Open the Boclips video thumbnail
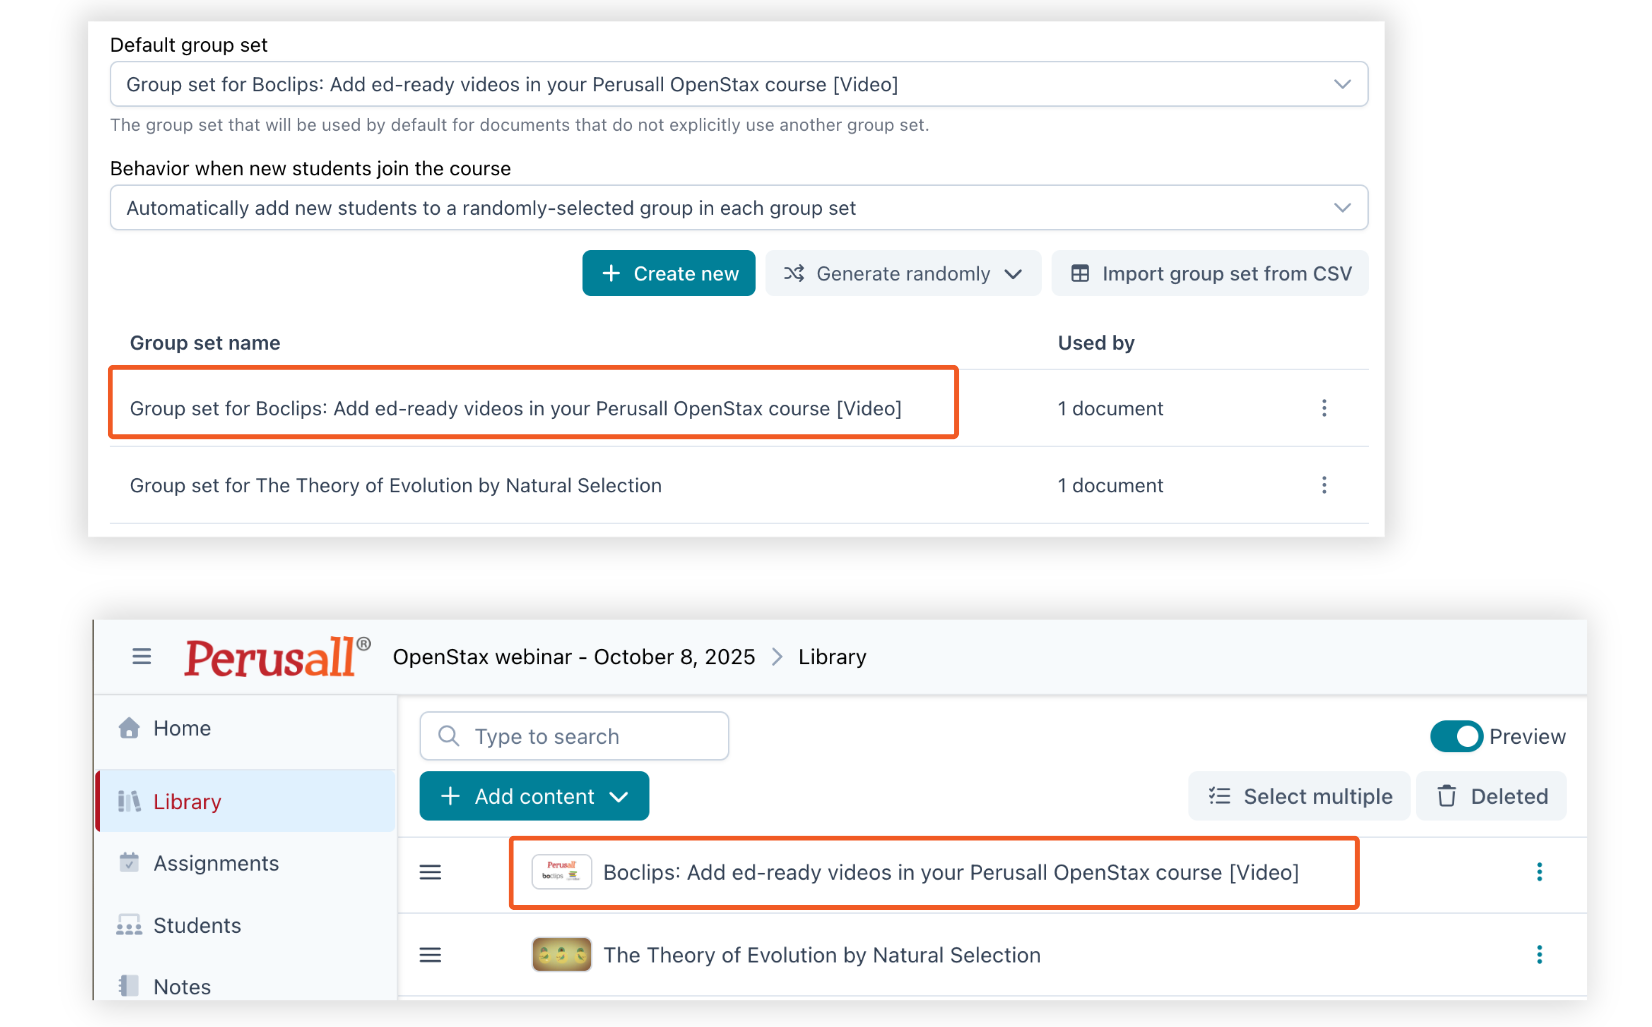Image resolution: width=1652 pixels, height=1027 pixels. pos(561,872)
